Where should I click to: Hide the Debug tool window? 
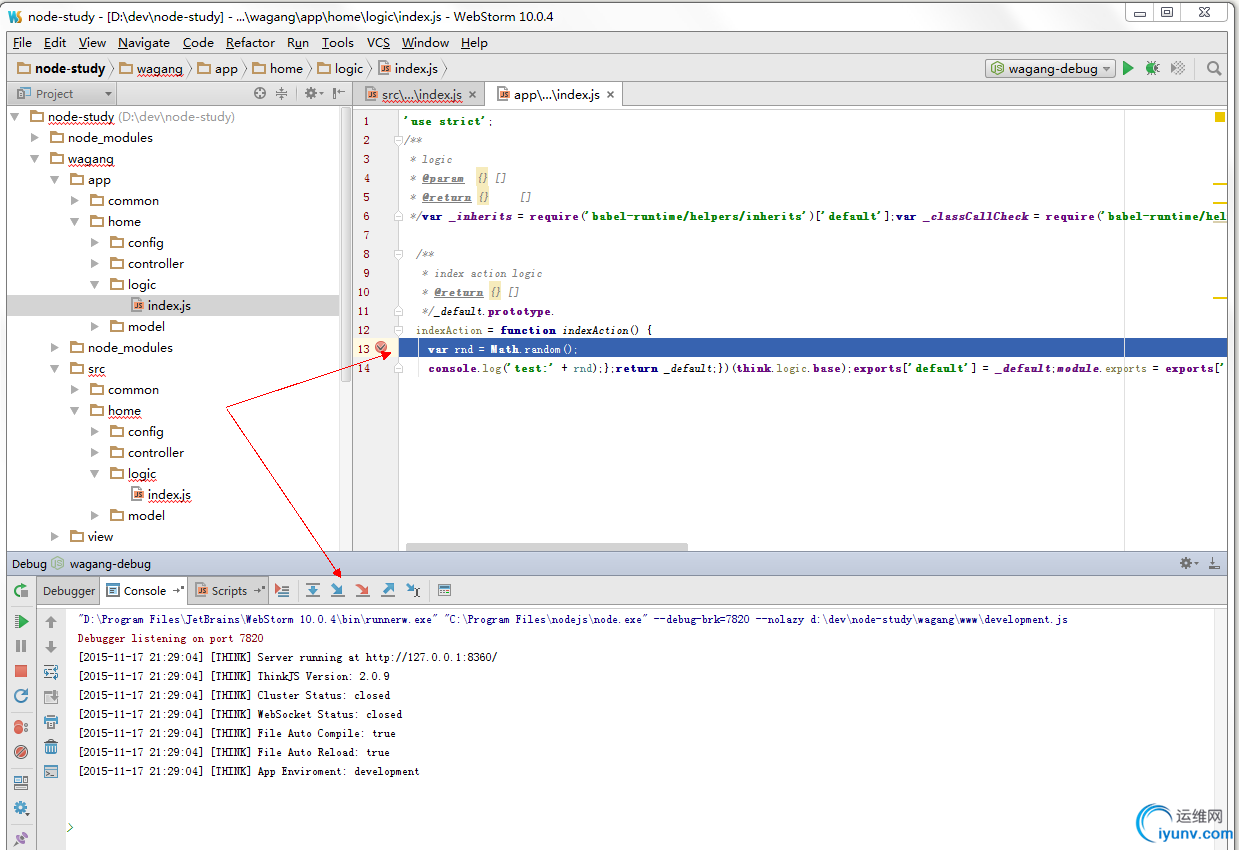1214,564
